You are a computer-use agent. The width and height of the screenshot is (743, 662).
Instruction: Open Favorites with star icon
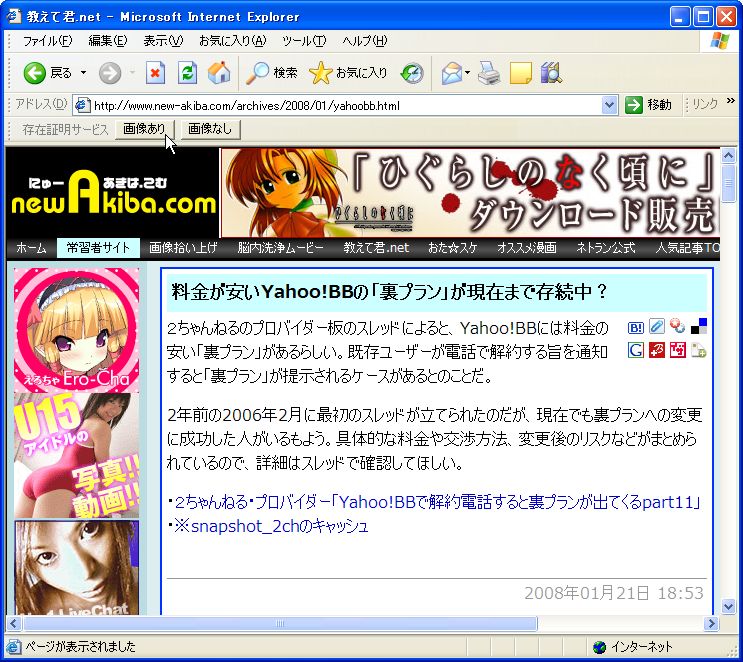pyautogui.click(x=348, y=73)
